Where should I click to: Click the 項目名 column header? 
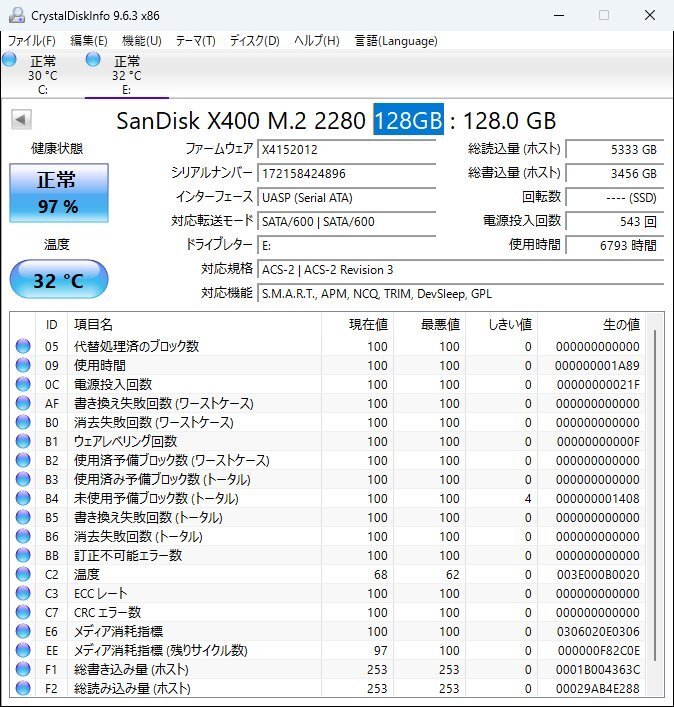click(194, 324)
